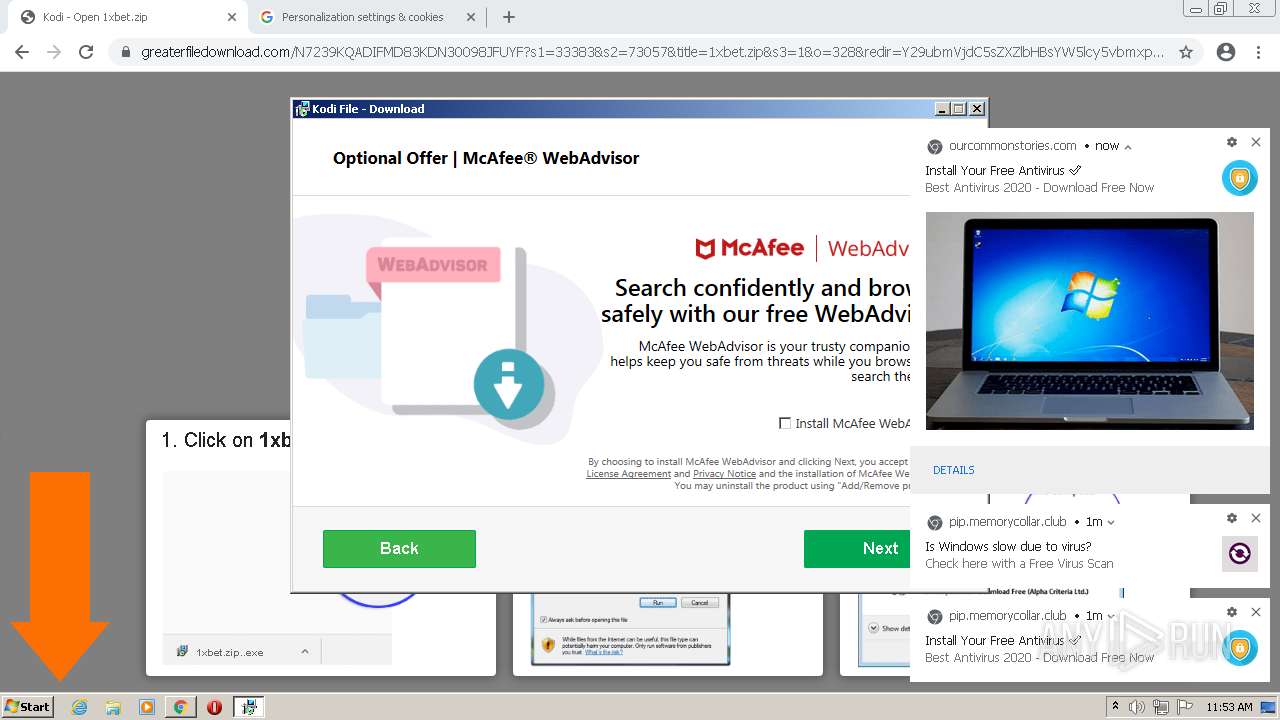Viewport: 1280px width, 720px height.
Task: Click the purple scan icon in notification
Action: point(1240,554)
